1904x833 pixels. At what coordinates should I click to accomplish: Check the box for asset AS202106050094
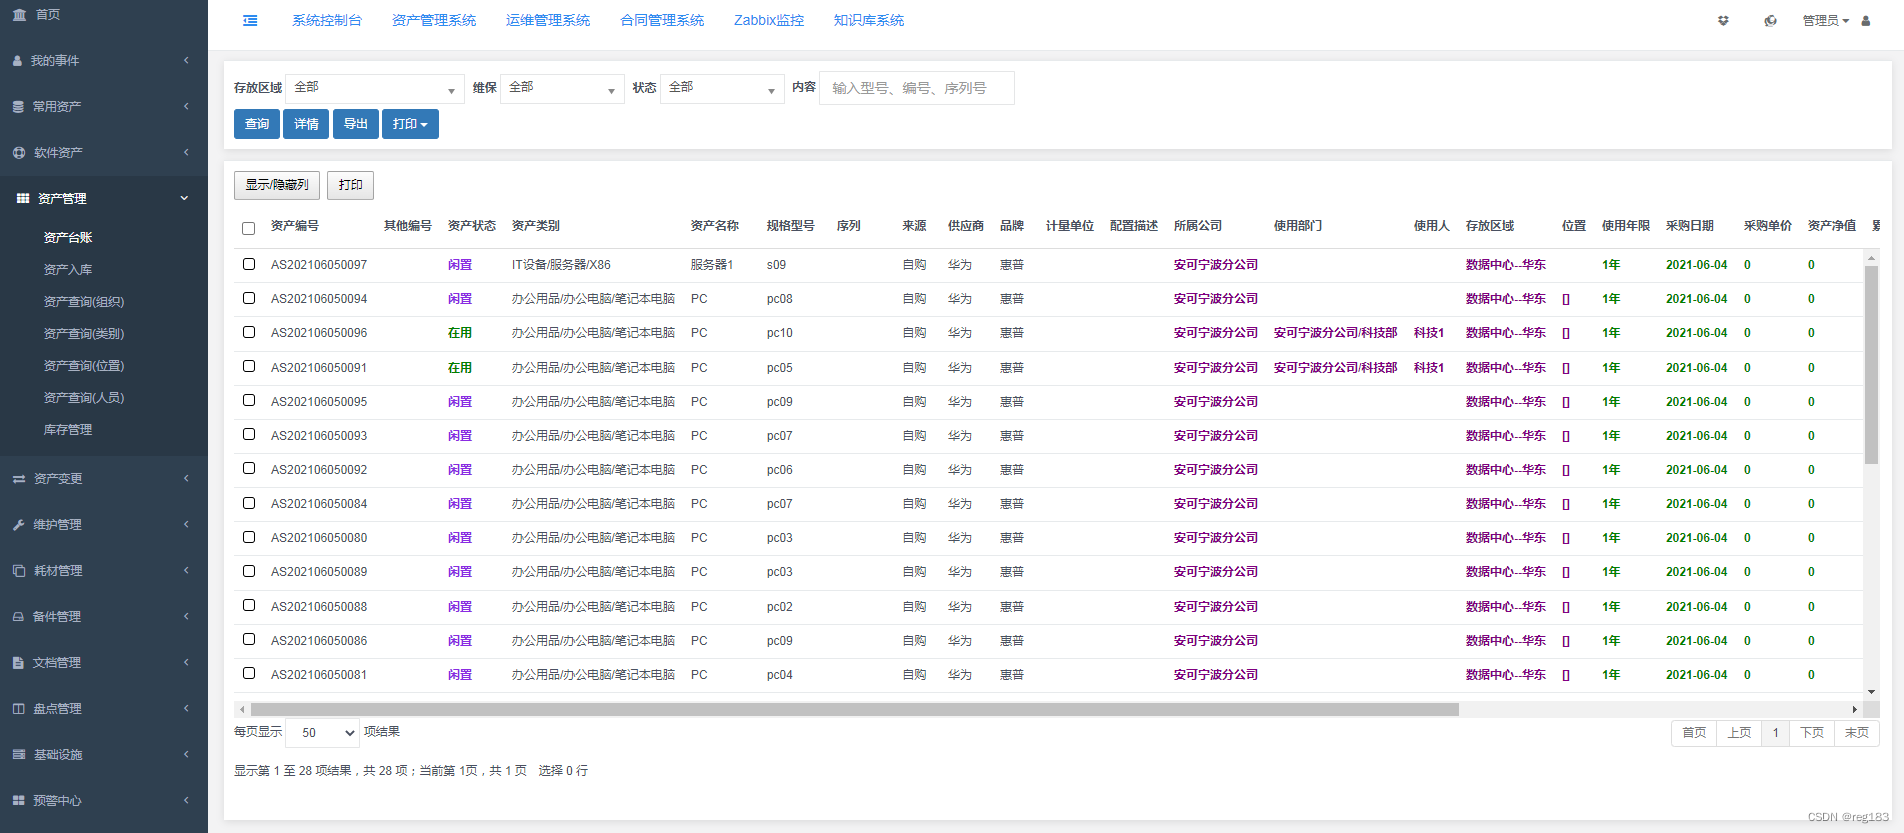pyautogui.click(x=249, y=298)
